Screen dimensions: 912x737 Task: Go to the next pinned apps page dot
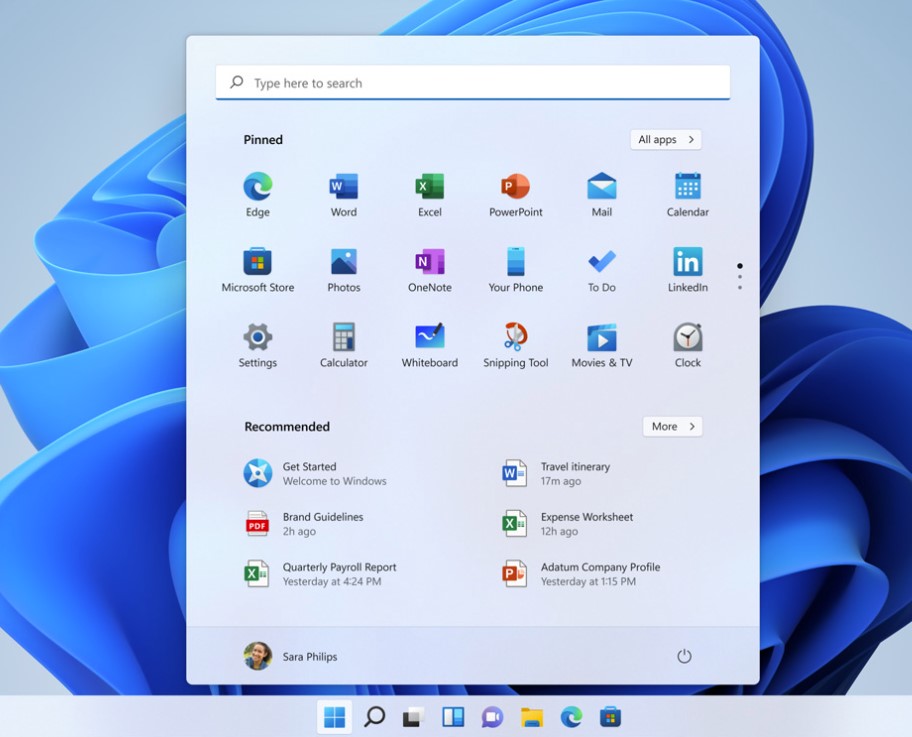pos(739,277)
